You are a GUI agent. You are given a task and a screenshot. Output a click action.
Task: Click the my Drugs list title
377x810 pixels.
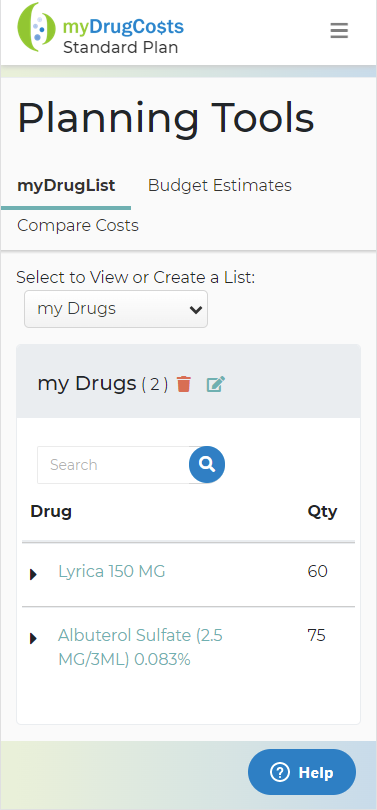(86, 383)
